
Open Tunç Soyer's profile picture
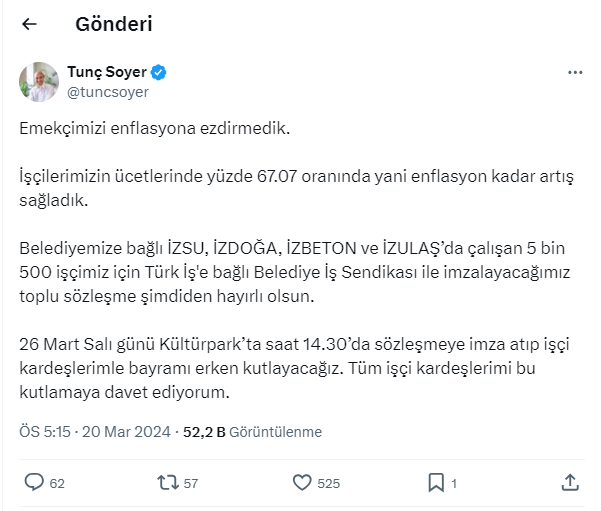click(38, 82)
